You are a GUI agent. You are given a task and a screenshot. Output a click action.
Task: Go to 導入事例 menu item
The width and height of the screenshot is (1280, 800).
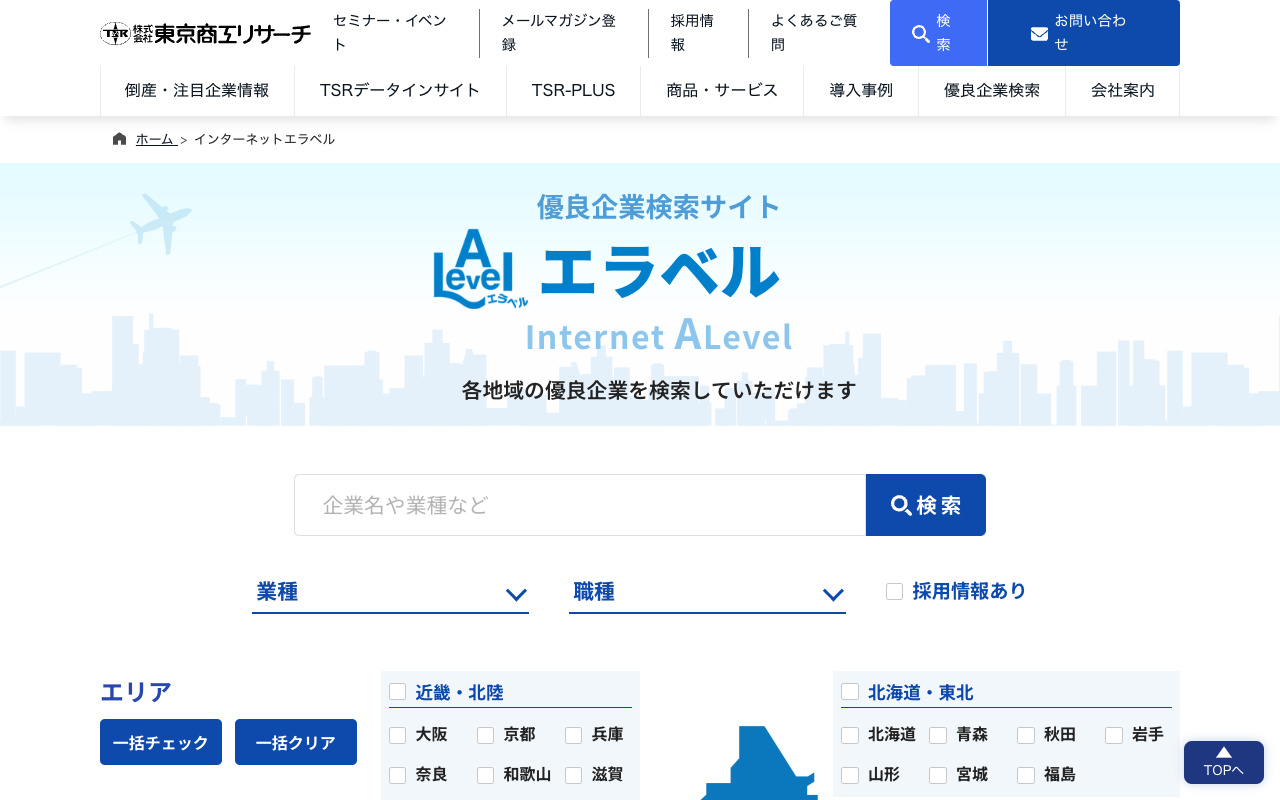pos(861,91)
